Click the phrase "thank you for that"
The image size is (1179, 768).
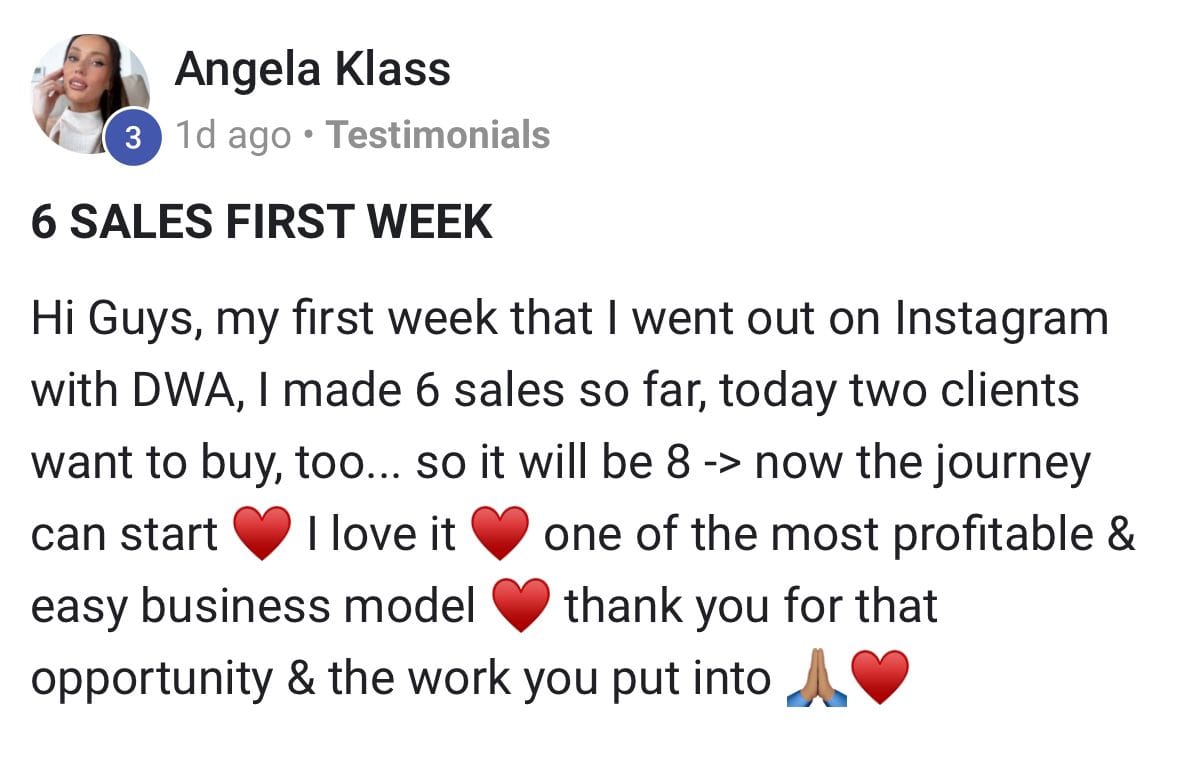coord(751,606)
